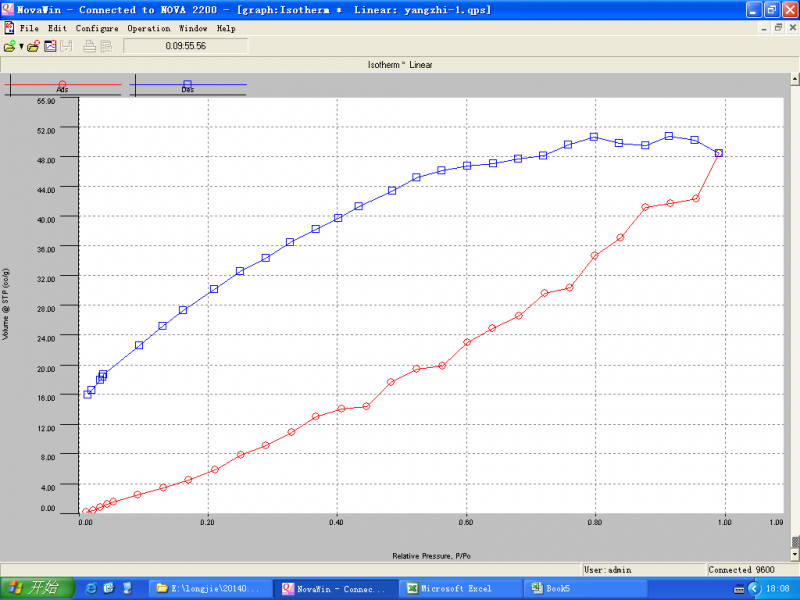Viewport: 800px width, 600px height.
Task: Open the Windows Start button
Action: point(37,588)
